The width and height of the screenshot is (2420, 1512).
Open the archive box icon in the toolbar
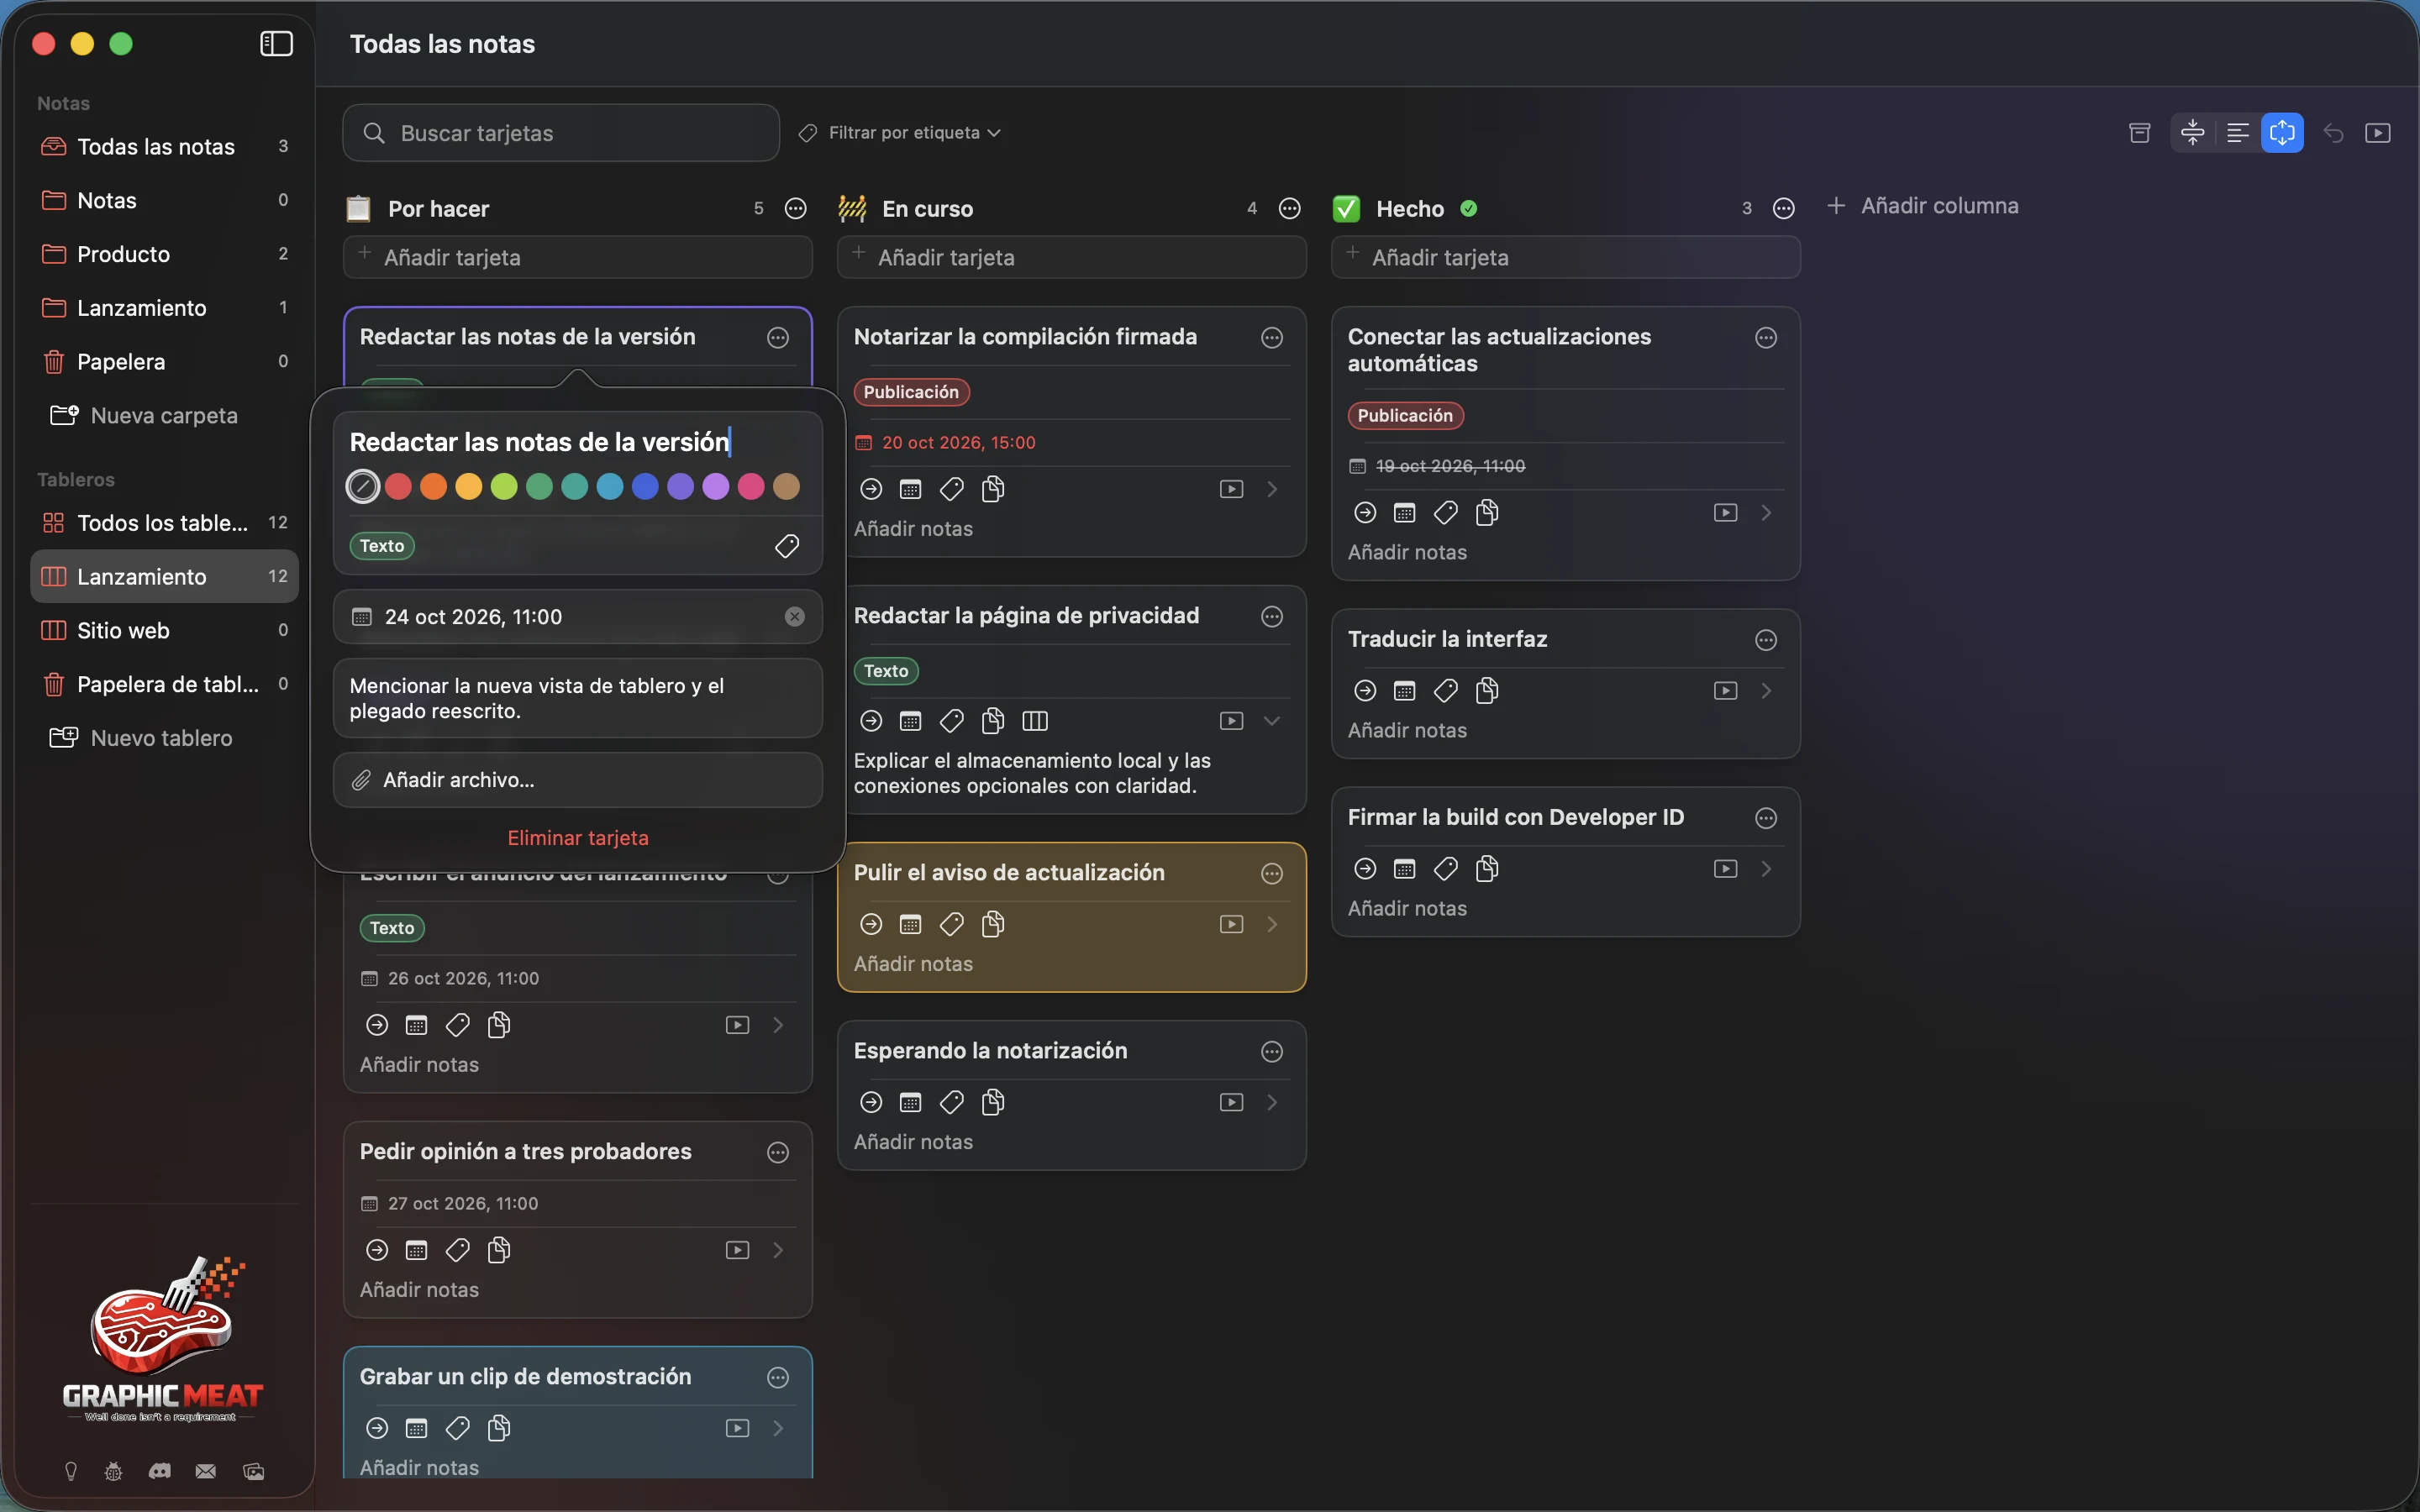point(2139,133)
